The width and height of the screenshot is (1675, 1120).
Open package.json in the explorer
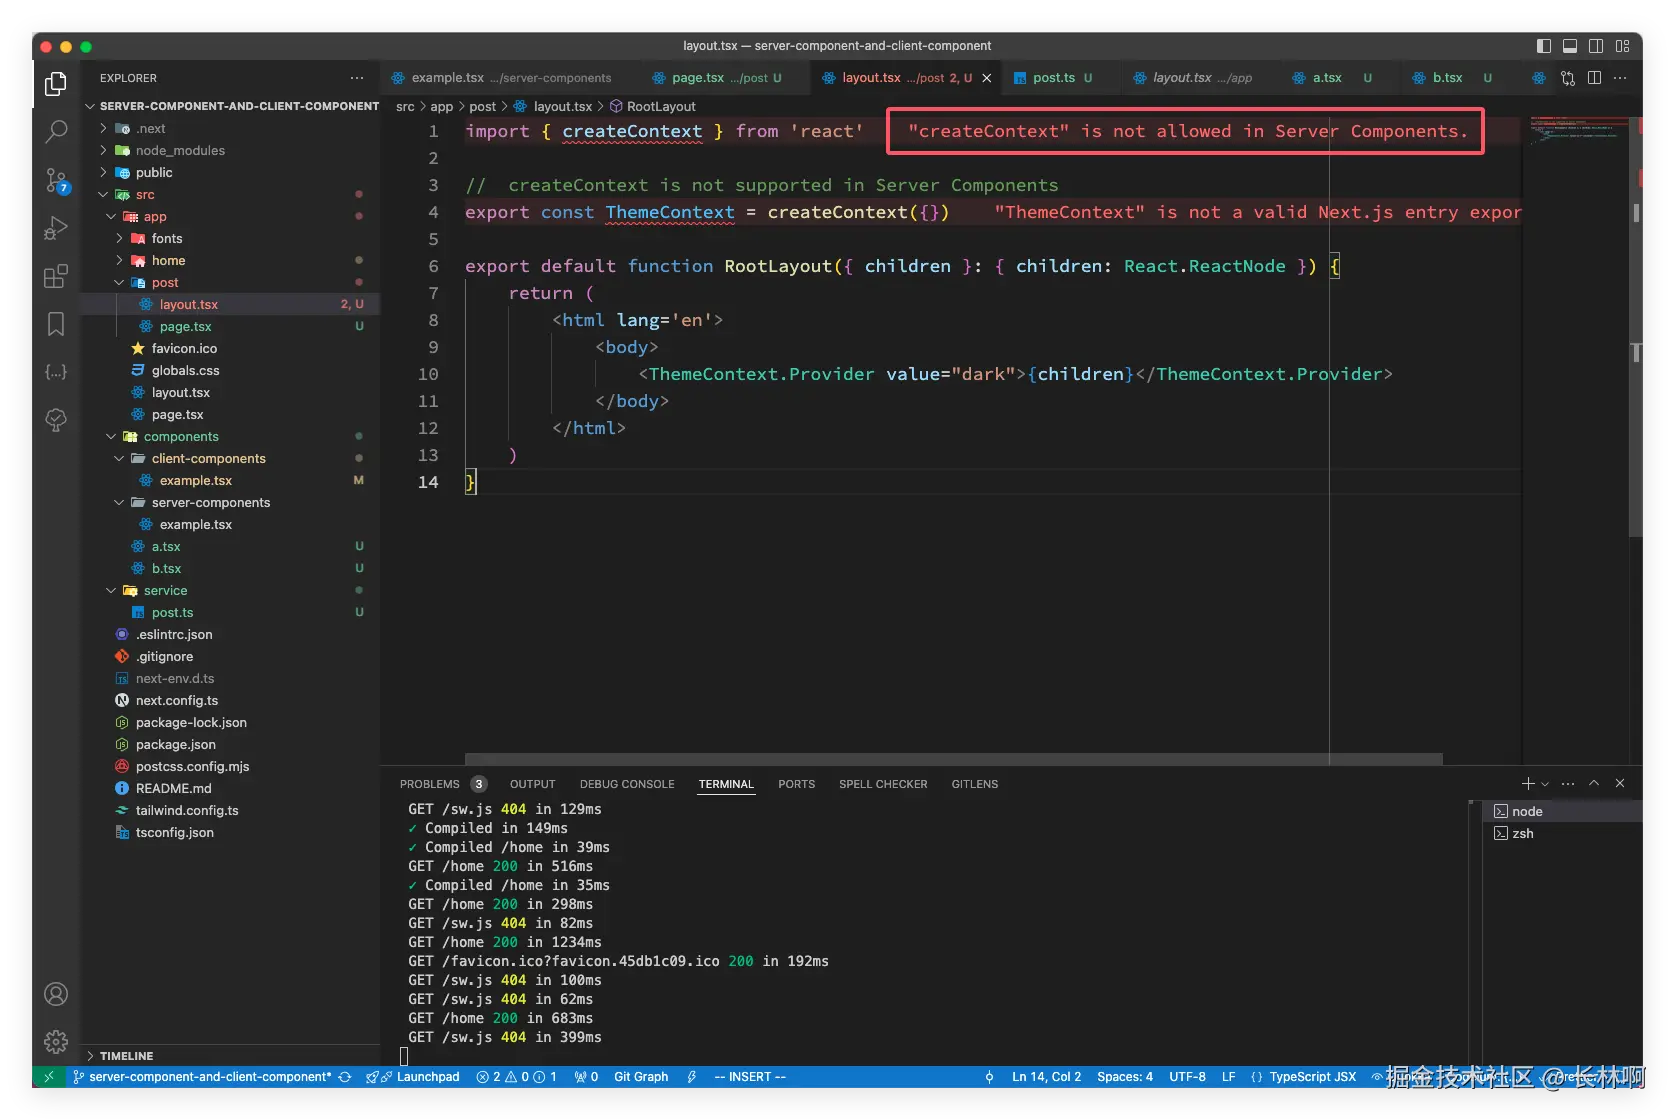(176, 745)
